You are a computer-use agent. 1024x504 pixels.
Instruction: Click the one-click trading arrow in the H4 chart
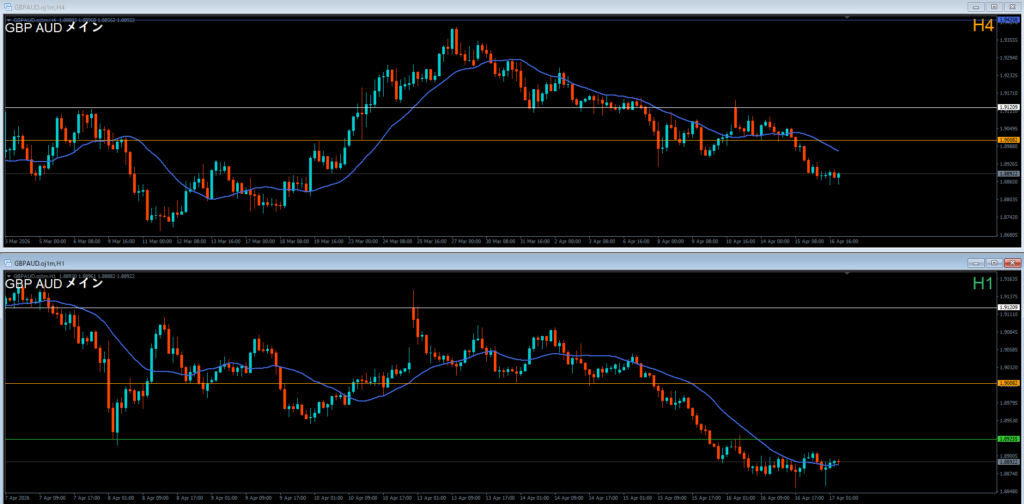click(8, 20)
